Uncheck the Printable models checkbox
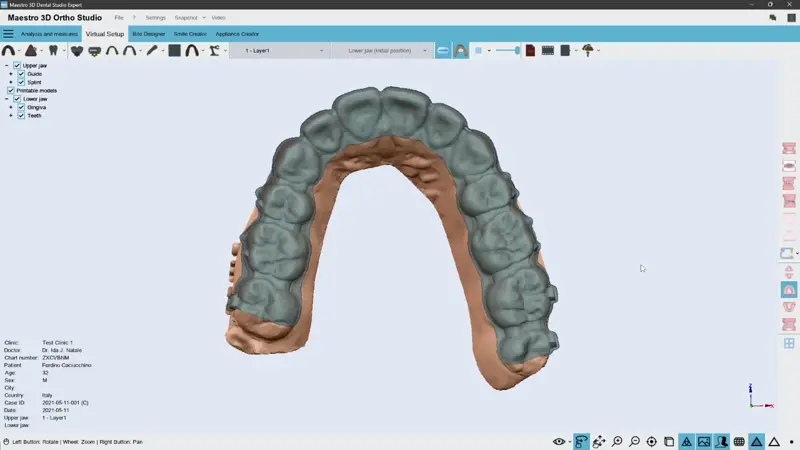 11,90
